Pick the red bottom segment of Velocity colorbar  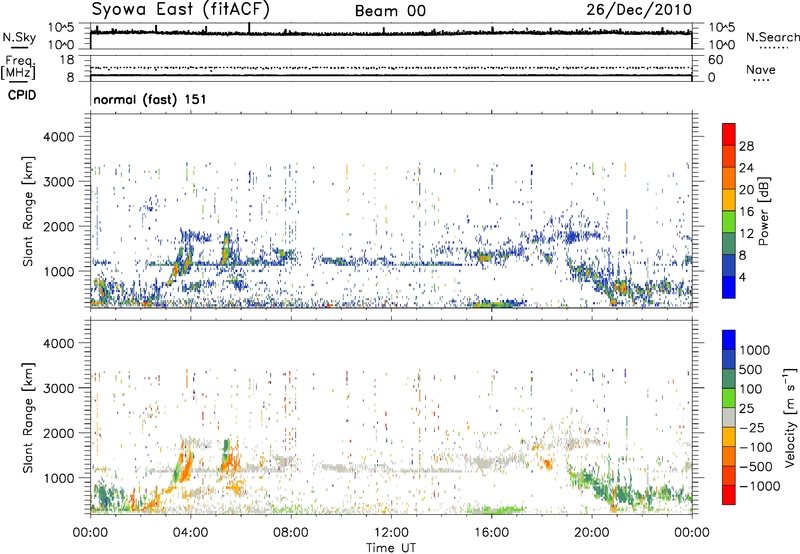click(729, 495)
